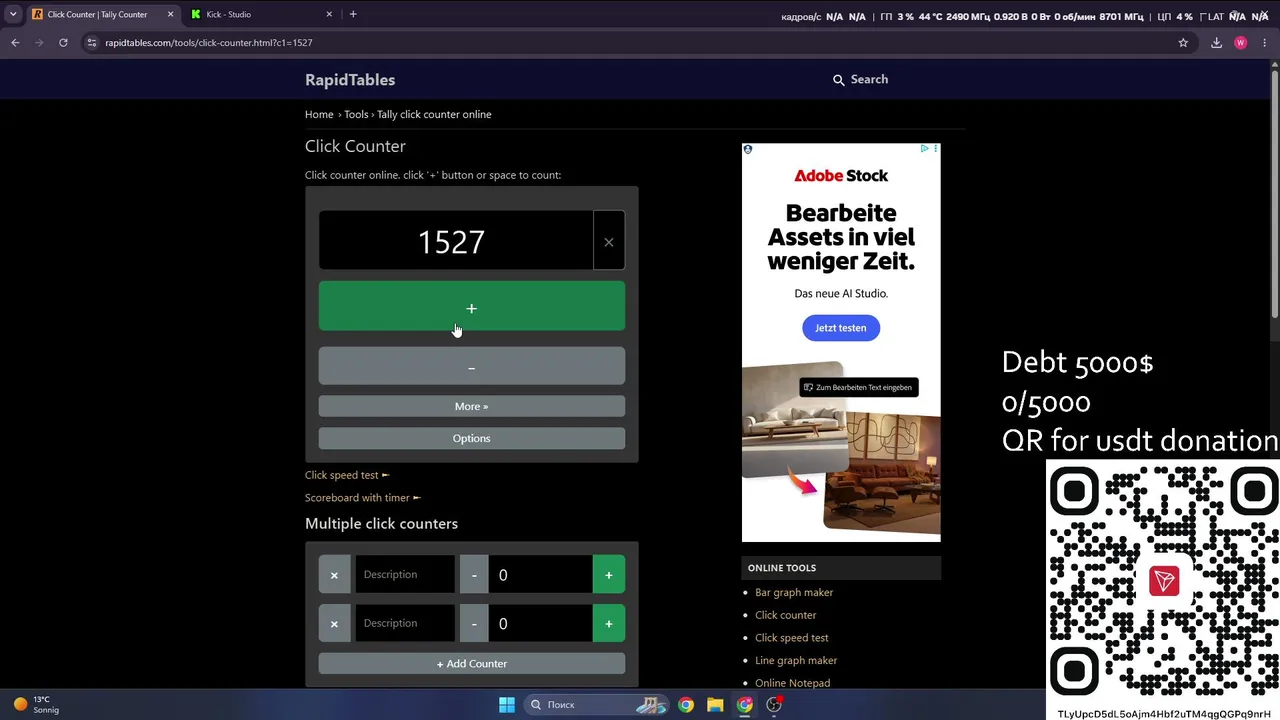Click the site info icon in address bar

click(x=92, y=43)
